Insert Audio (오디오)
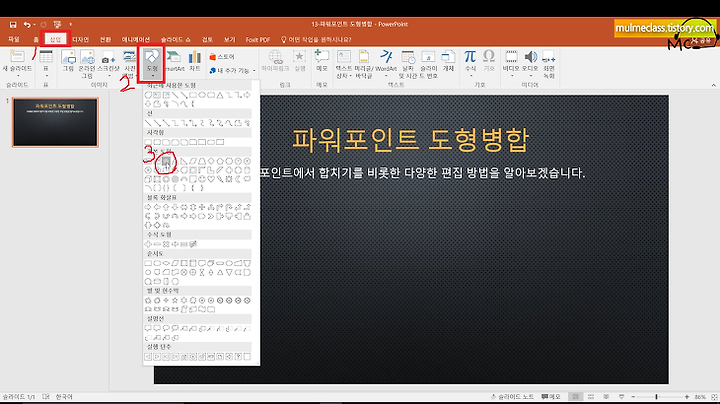720x404 pixels. [x=530, y=63]
